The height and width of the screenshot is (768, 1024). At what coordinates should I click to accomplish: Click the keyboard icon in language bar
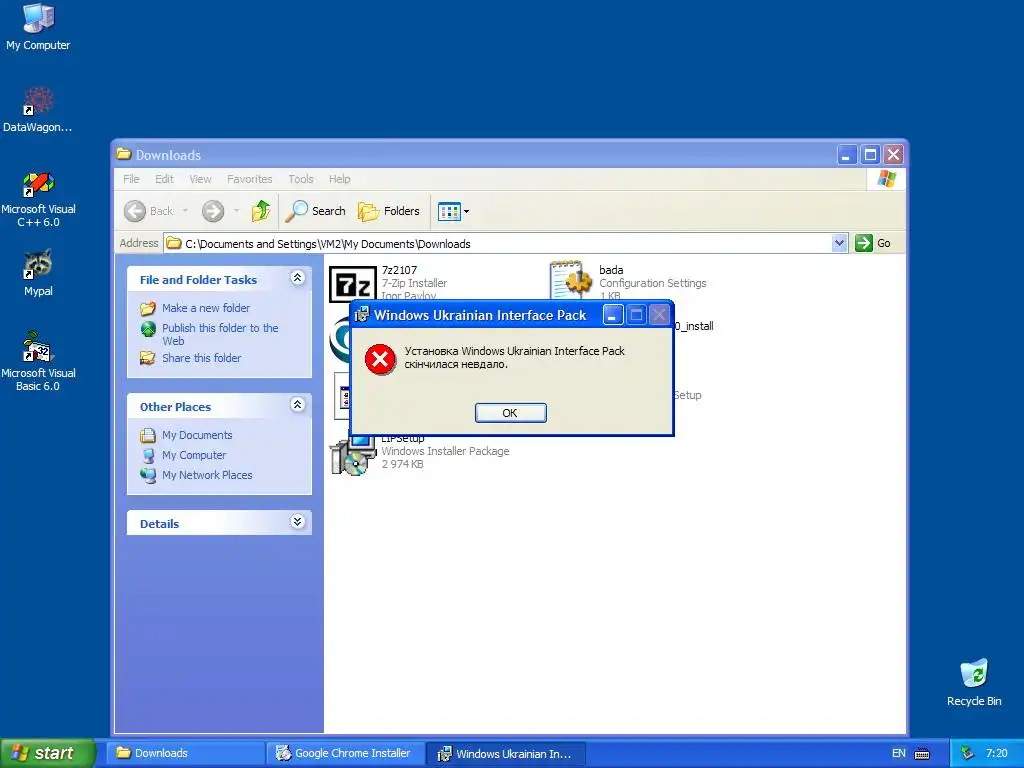[x=922, y=754]
